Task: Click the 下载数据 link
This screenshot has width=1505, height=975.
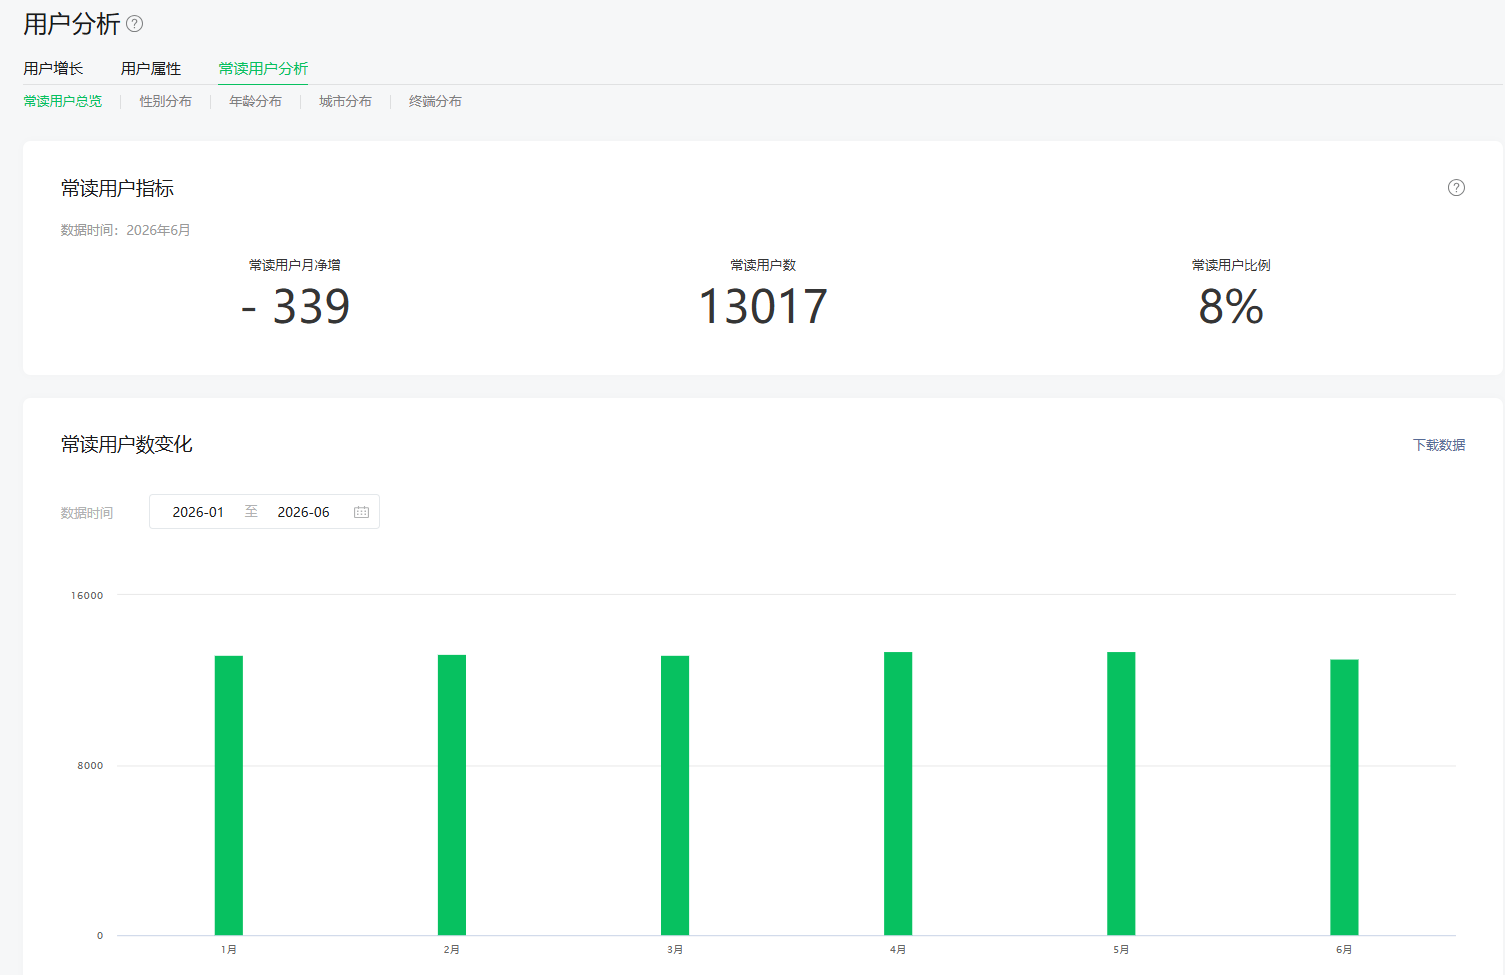Action: [x=1439, y=445]
